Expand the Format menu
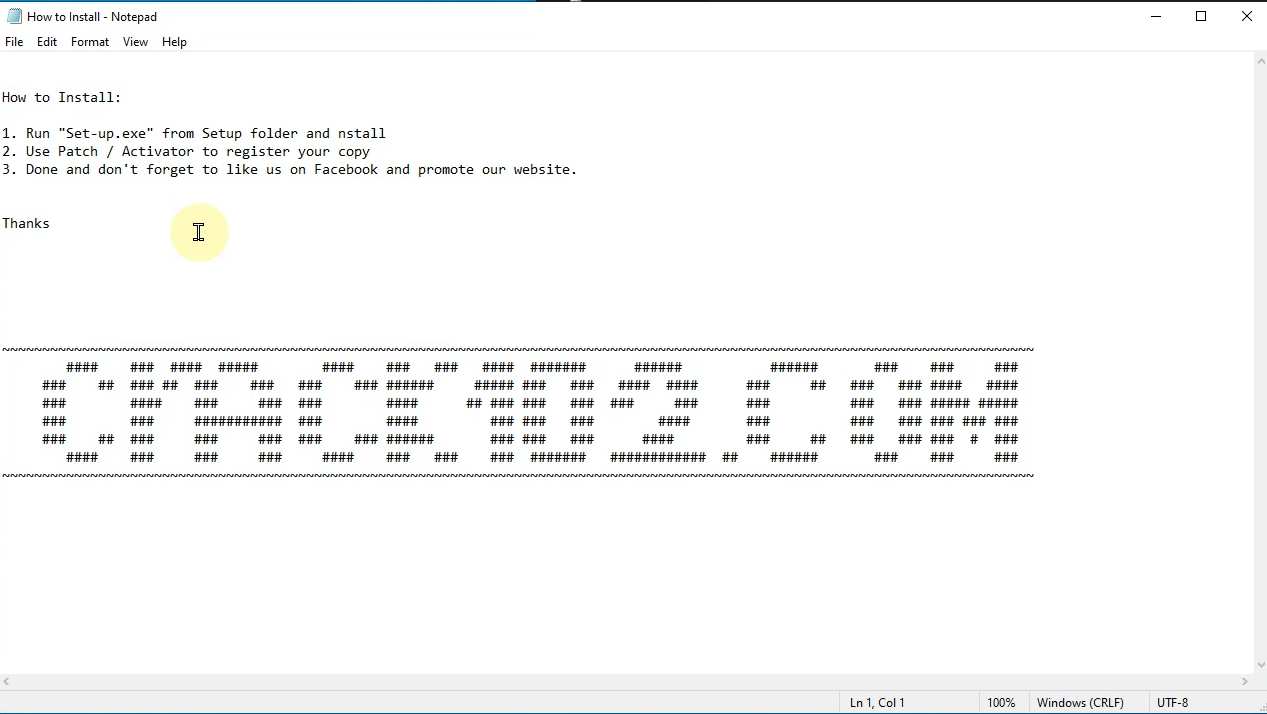 point(90,42)
